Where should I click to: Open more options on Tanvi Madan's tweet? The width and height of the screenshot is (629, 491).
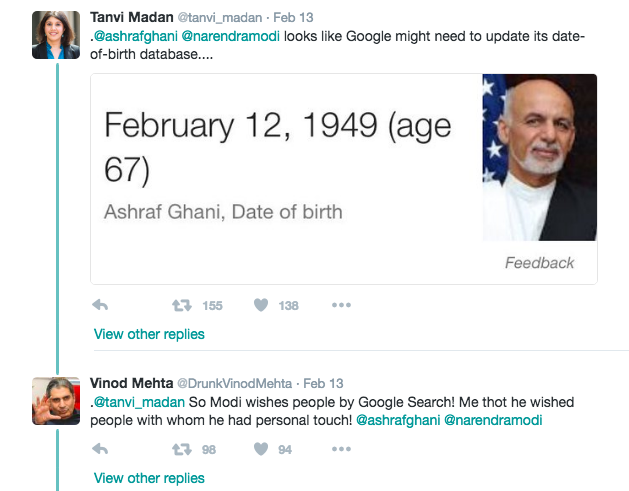point(341,305)
